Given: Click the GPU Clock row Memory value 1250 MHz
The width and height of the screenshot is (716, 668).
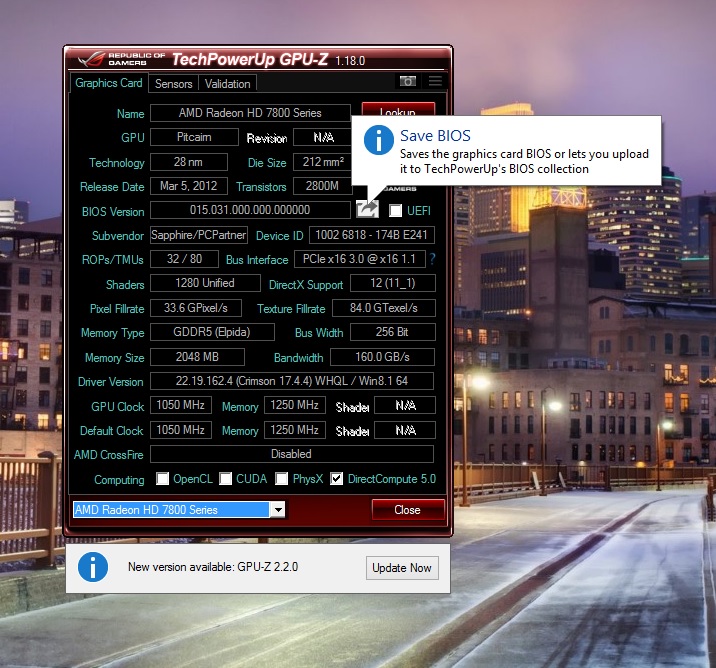Looking at the screenshot, I should tap(295, 405).
